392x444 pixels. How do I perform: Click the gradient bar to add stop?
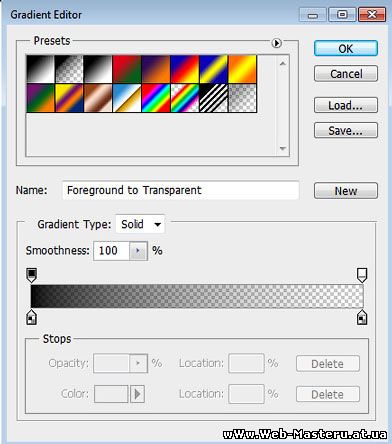pos(197,296)
